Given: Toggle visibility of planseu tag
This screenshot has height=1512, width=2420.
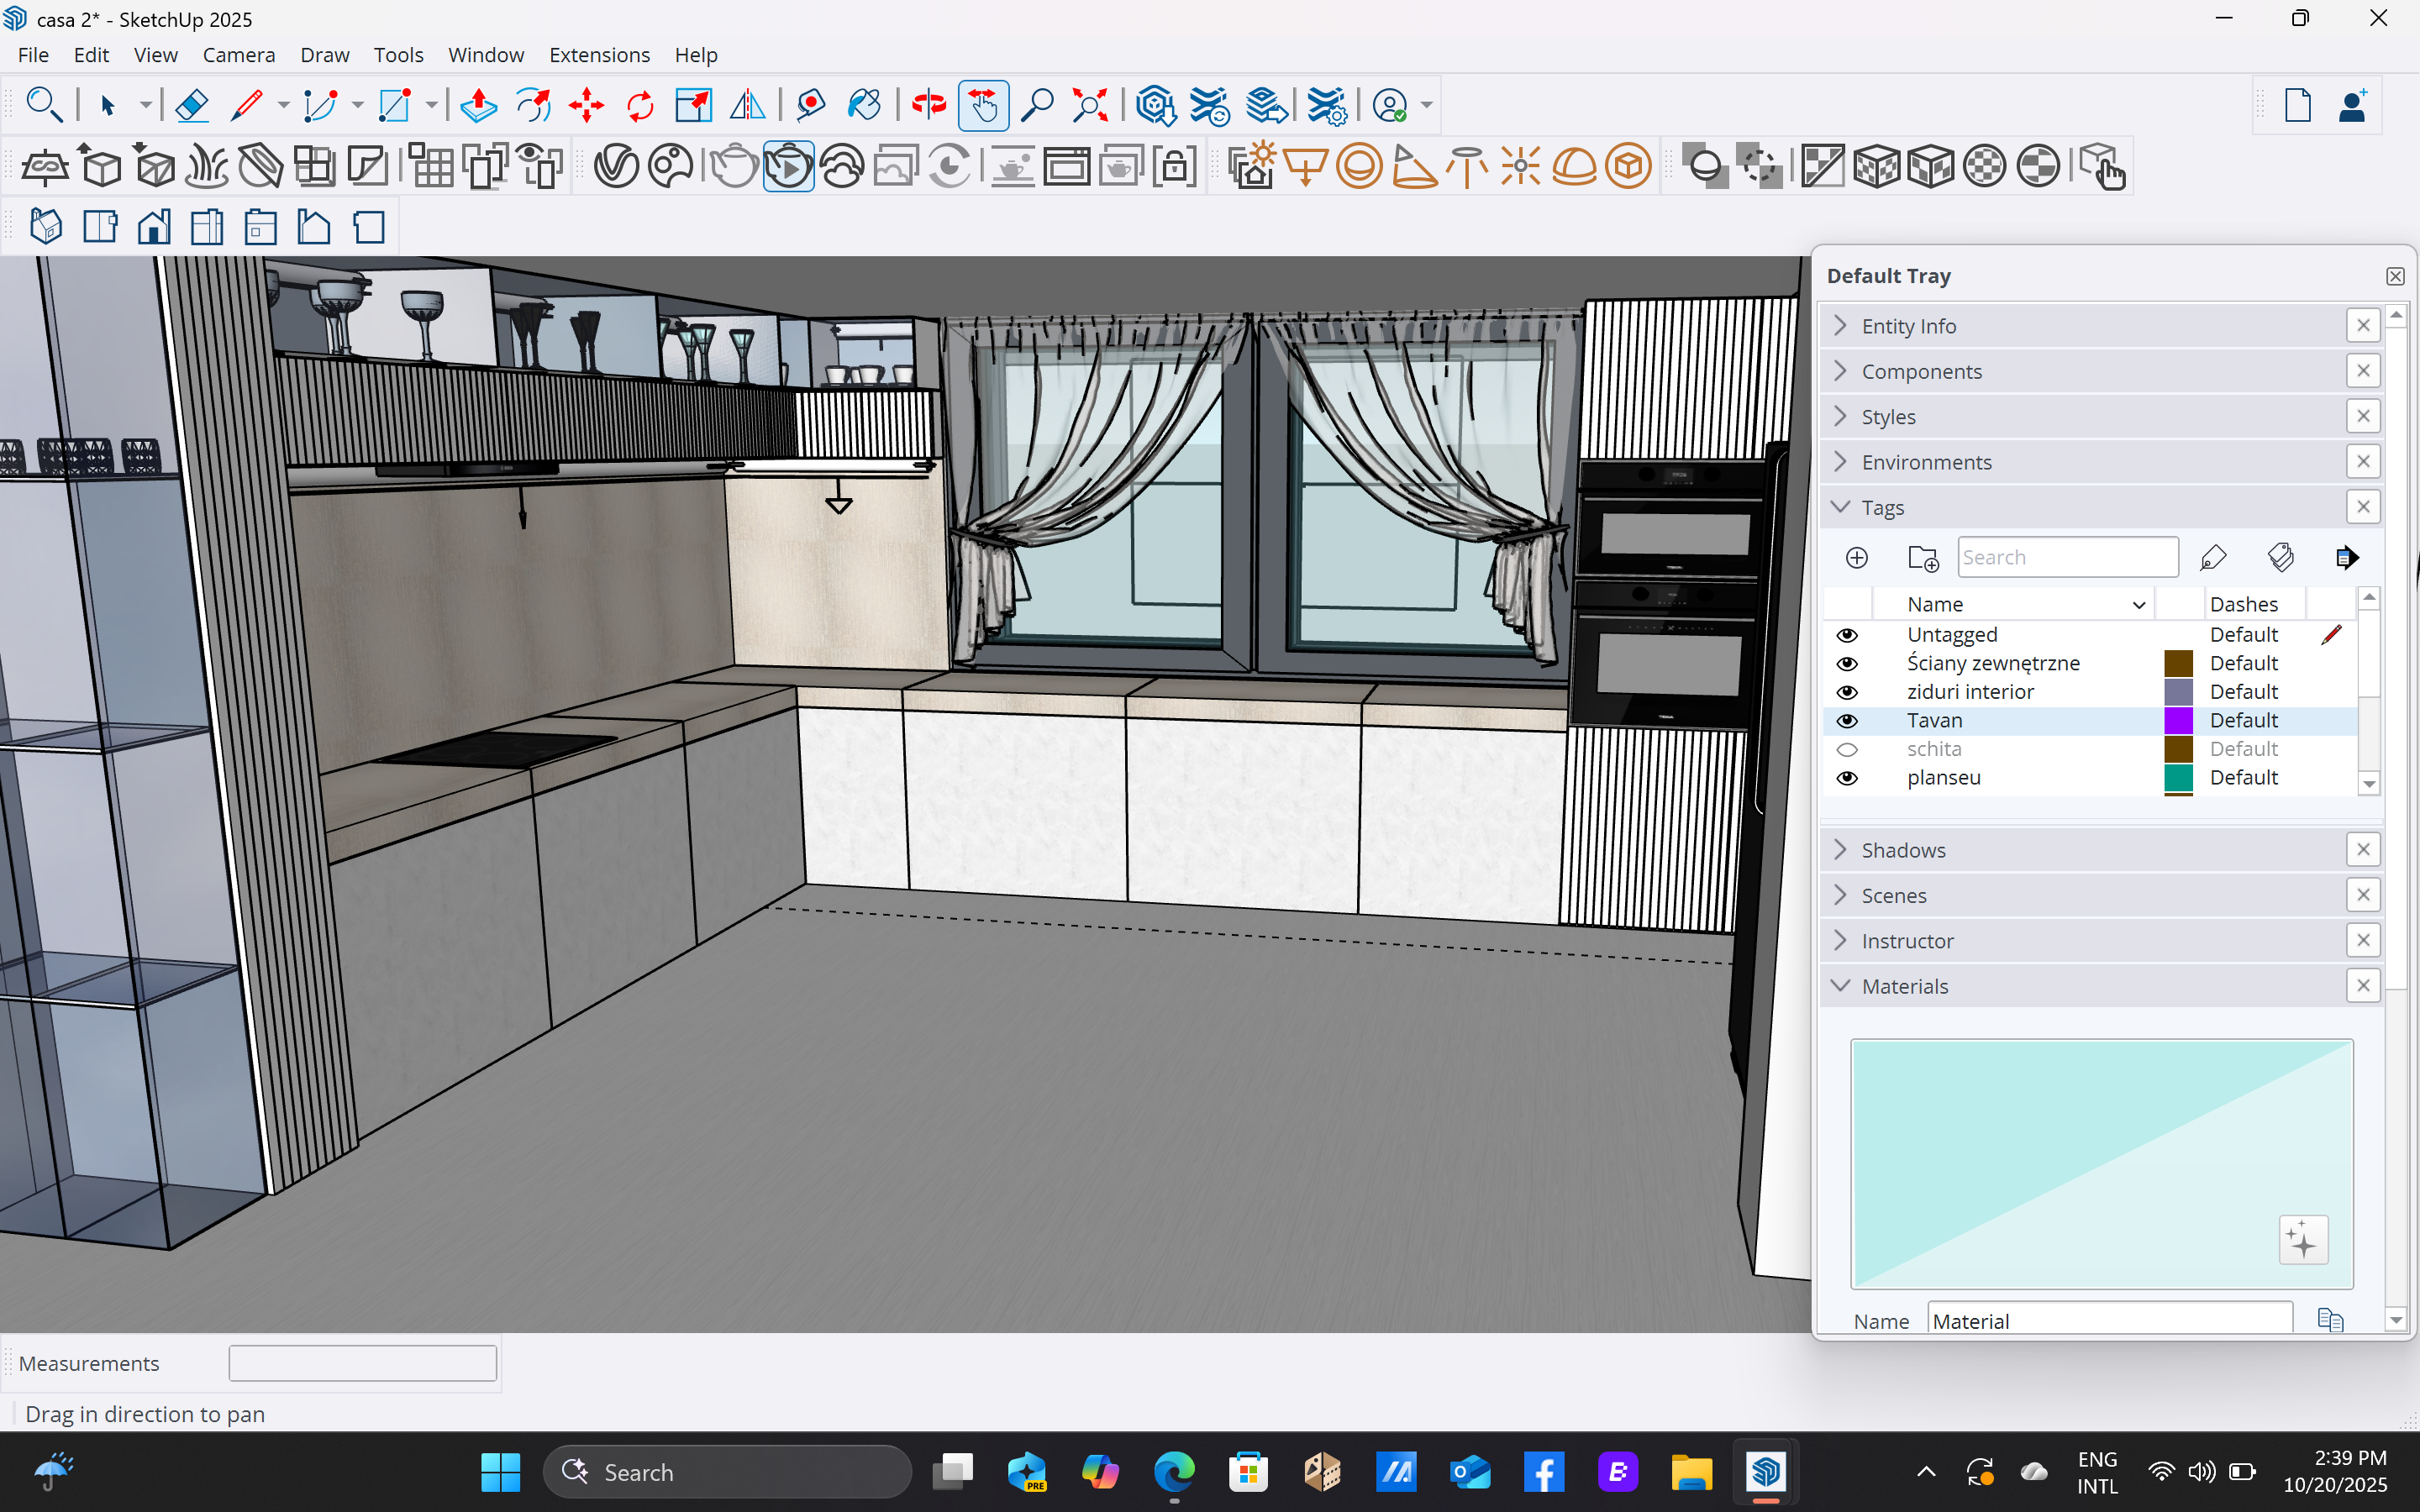Looking at the screenshot, I should (1847, 778).
